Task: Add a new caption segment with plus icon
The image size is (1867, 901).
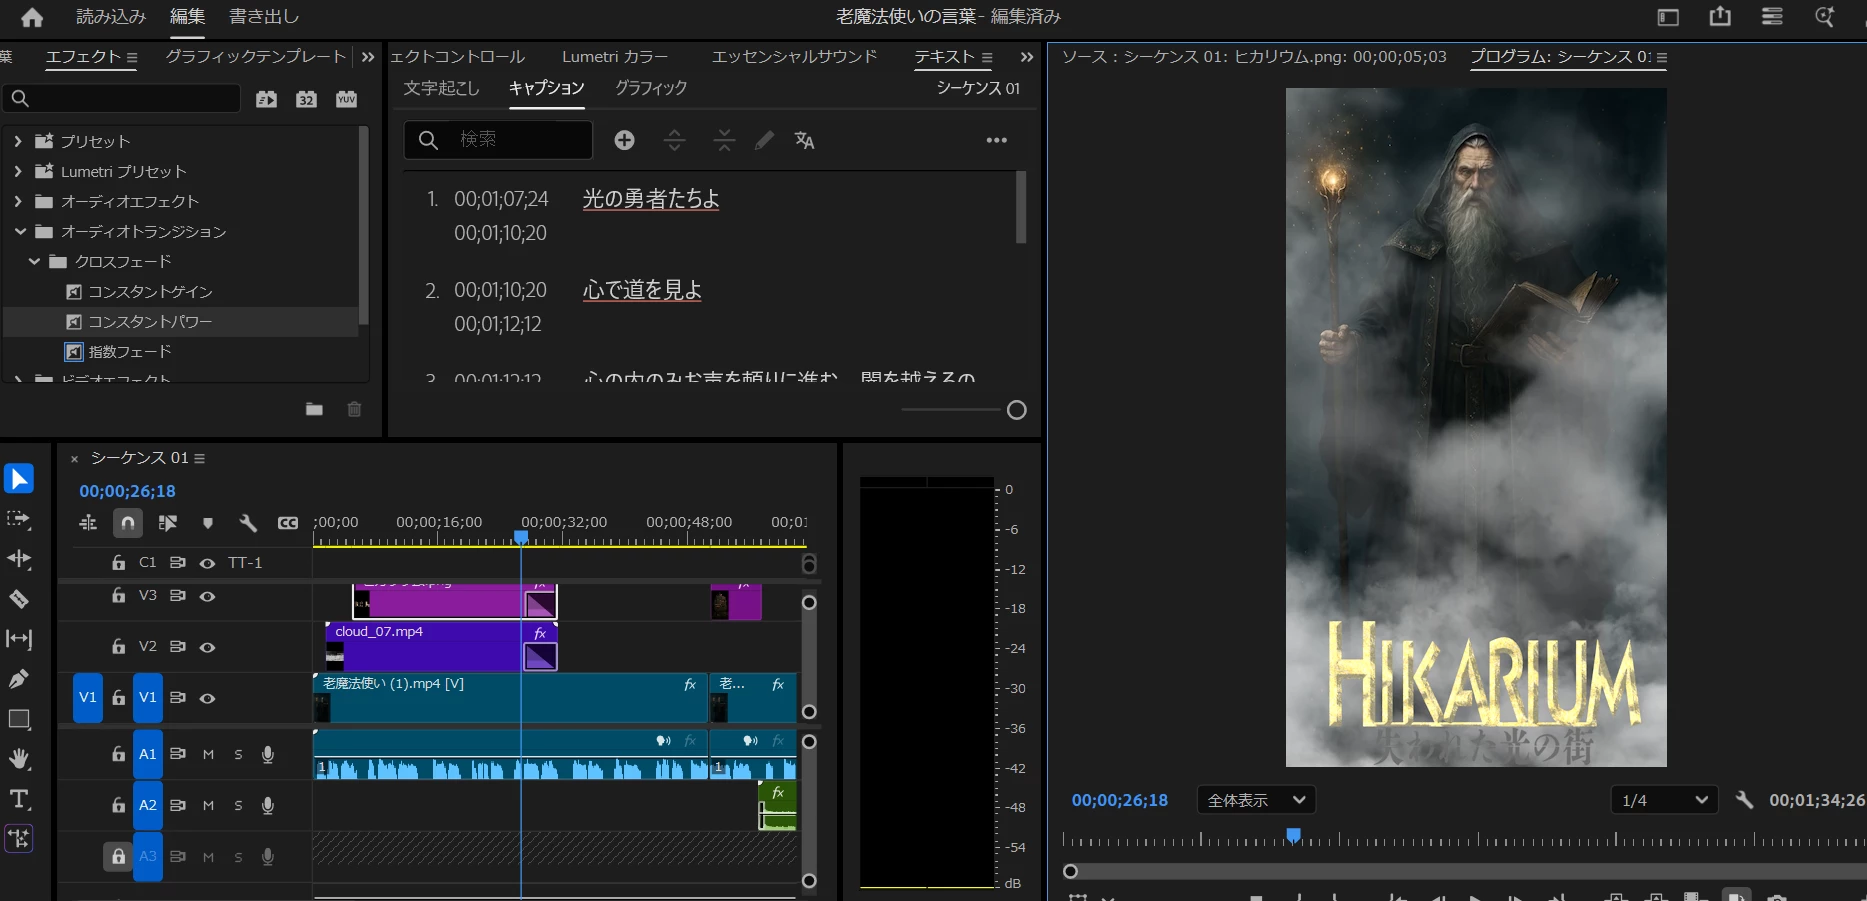Action: pos(625,140)
